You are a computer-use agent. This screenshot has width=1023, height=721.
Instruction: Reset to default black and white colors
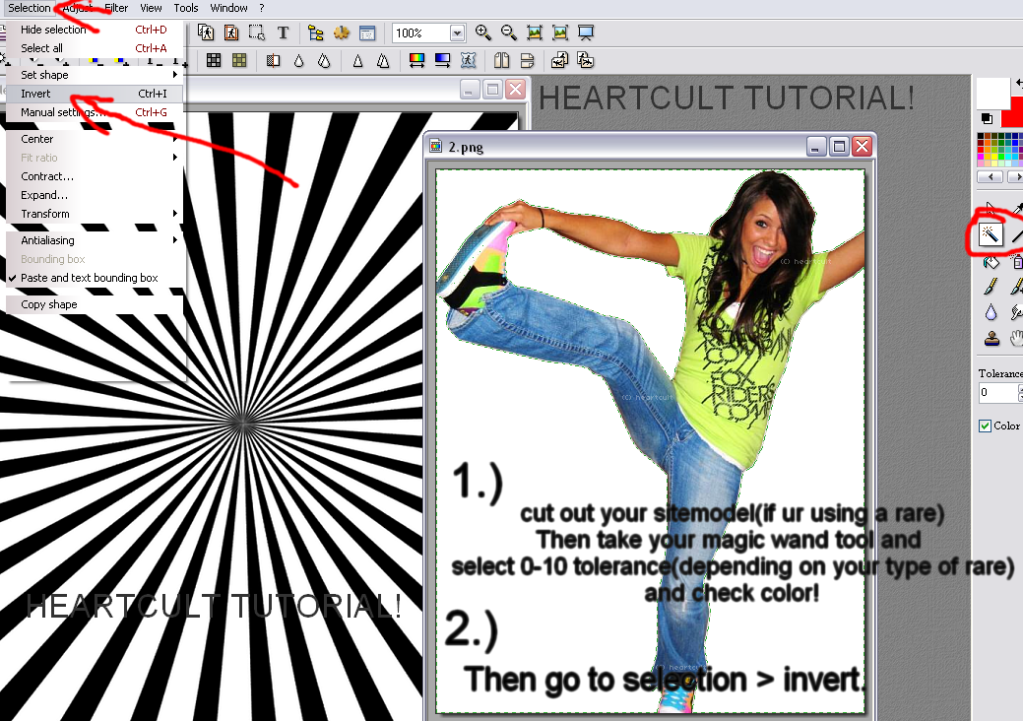[x=986, y=118]
